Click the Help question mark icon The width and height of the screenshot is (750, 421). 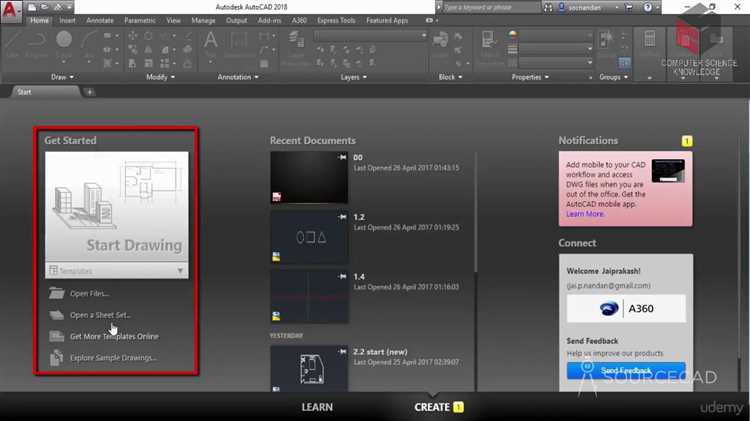click(x=648, y=8)
